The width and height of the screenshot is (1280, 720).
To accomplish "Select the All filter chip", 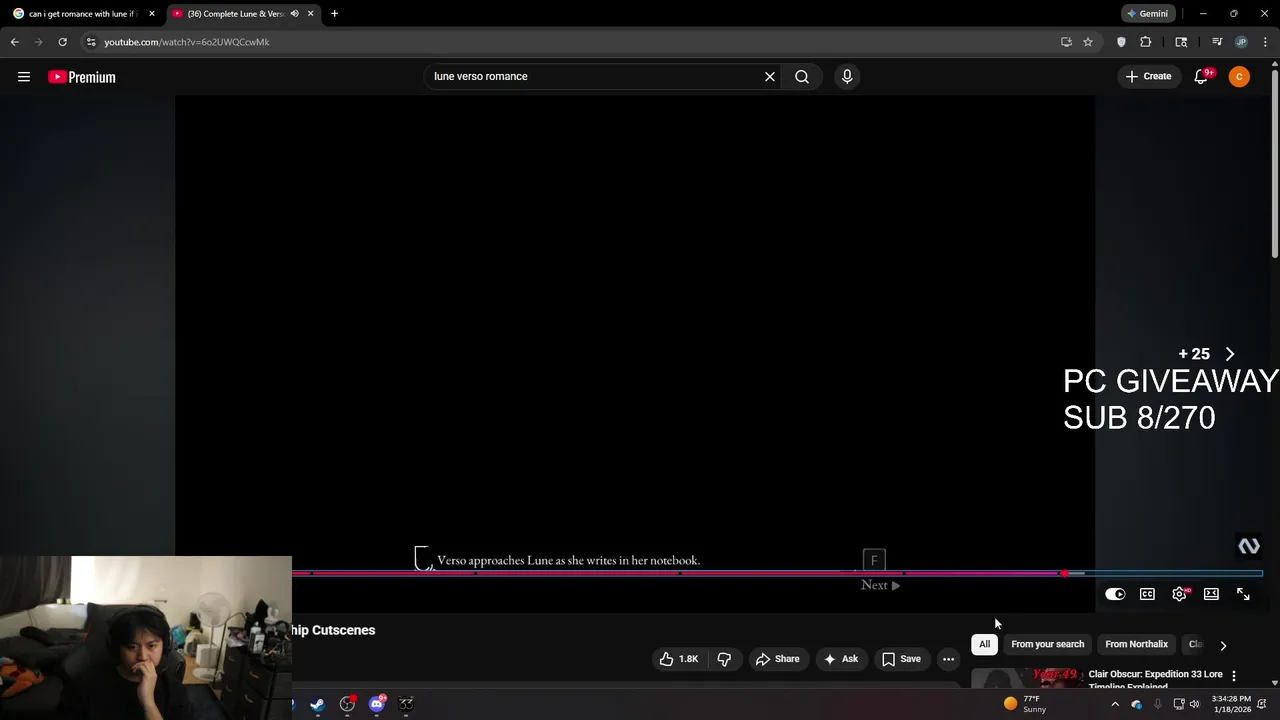I will click(x=985, y=644).
